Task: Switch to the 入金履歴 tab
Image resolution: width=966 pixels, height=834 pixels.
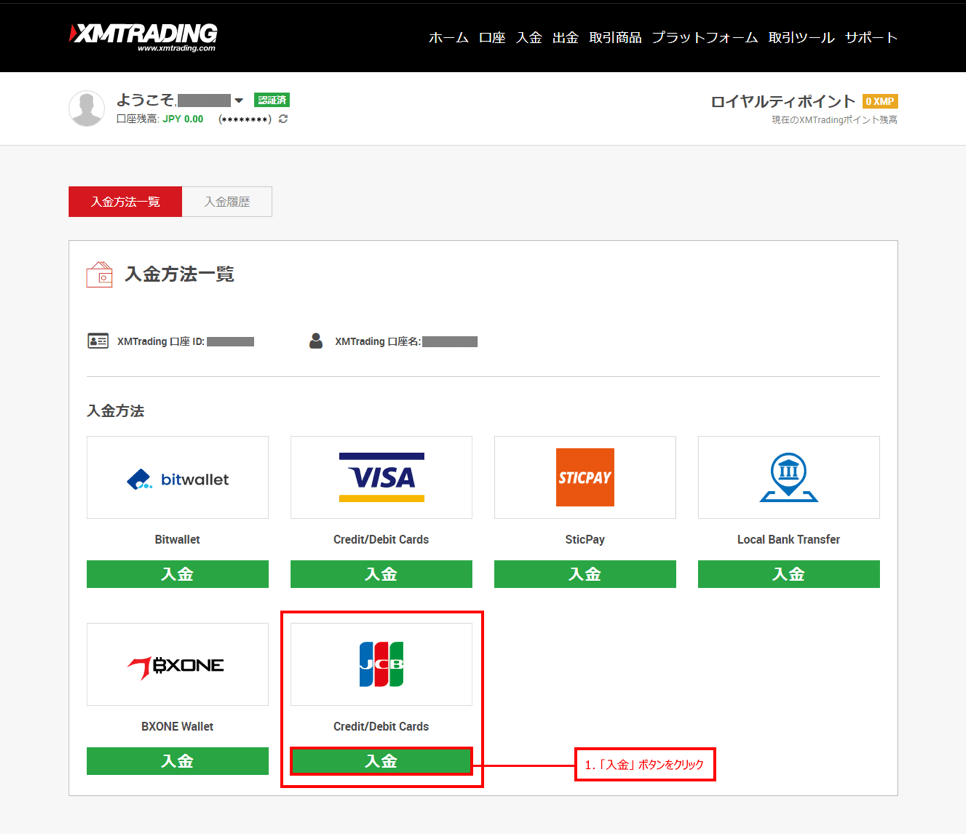Action: 227,202
